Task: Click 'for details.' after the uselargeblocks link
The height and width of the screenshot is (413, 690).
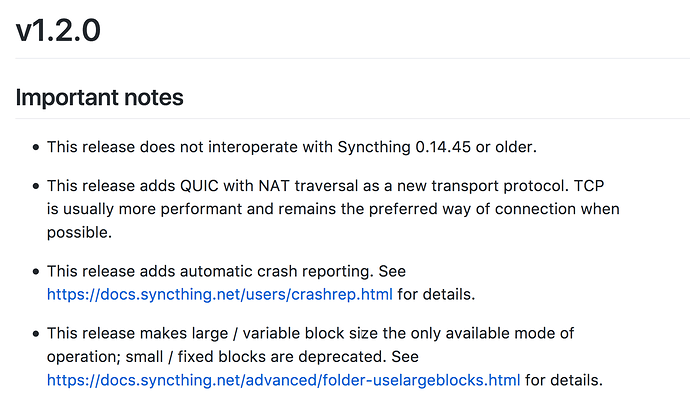Action: 564,380
